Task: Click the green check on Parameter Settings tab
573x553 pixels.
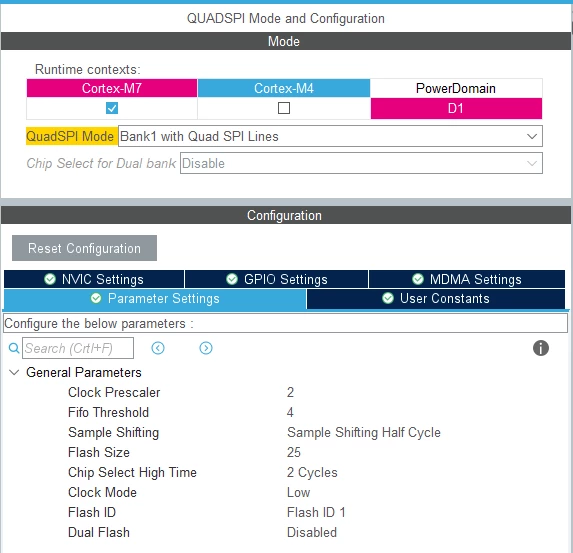Action: 96,298
